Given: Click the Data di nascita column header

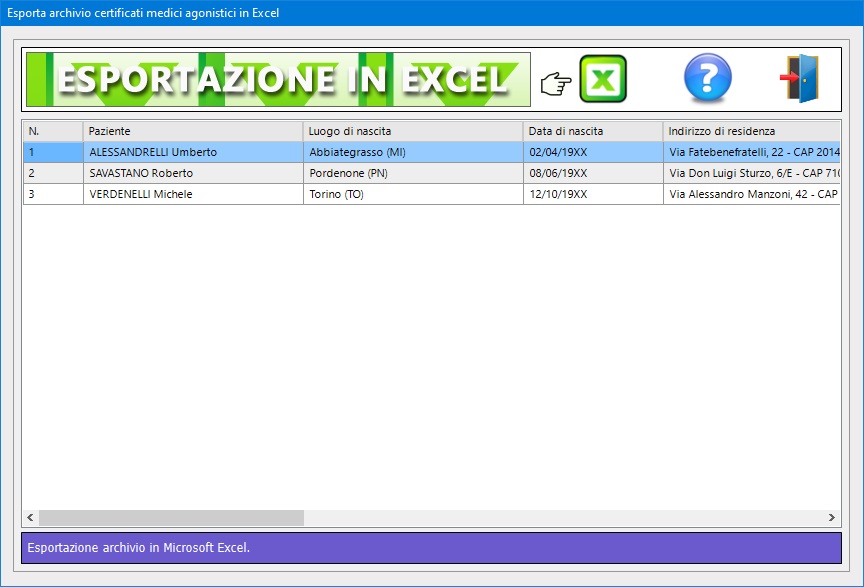Looking at the screenshot, I should click(x=592, y=131).
